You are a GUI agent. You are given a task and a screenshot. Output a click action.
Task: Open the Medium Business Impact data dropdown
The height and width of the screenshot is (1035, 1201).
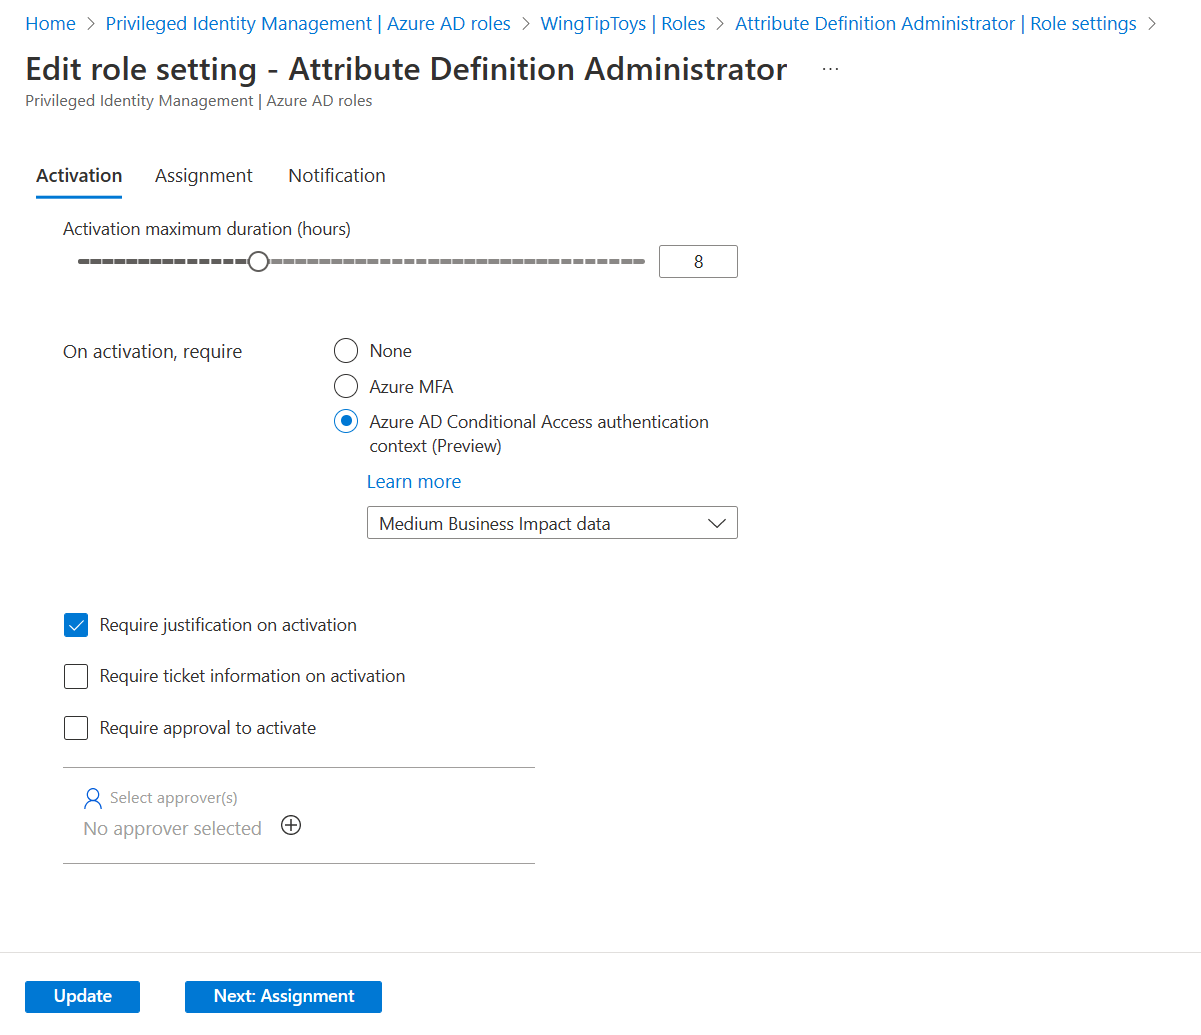(552, 523)
